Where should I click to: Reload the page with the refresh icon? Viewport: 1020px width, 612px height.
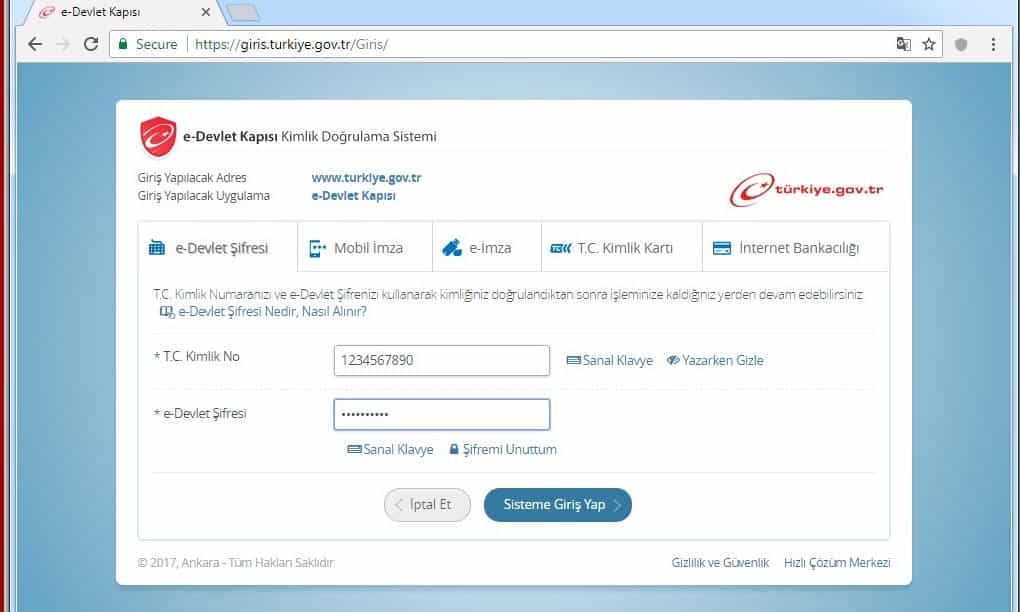coord(91,44)
